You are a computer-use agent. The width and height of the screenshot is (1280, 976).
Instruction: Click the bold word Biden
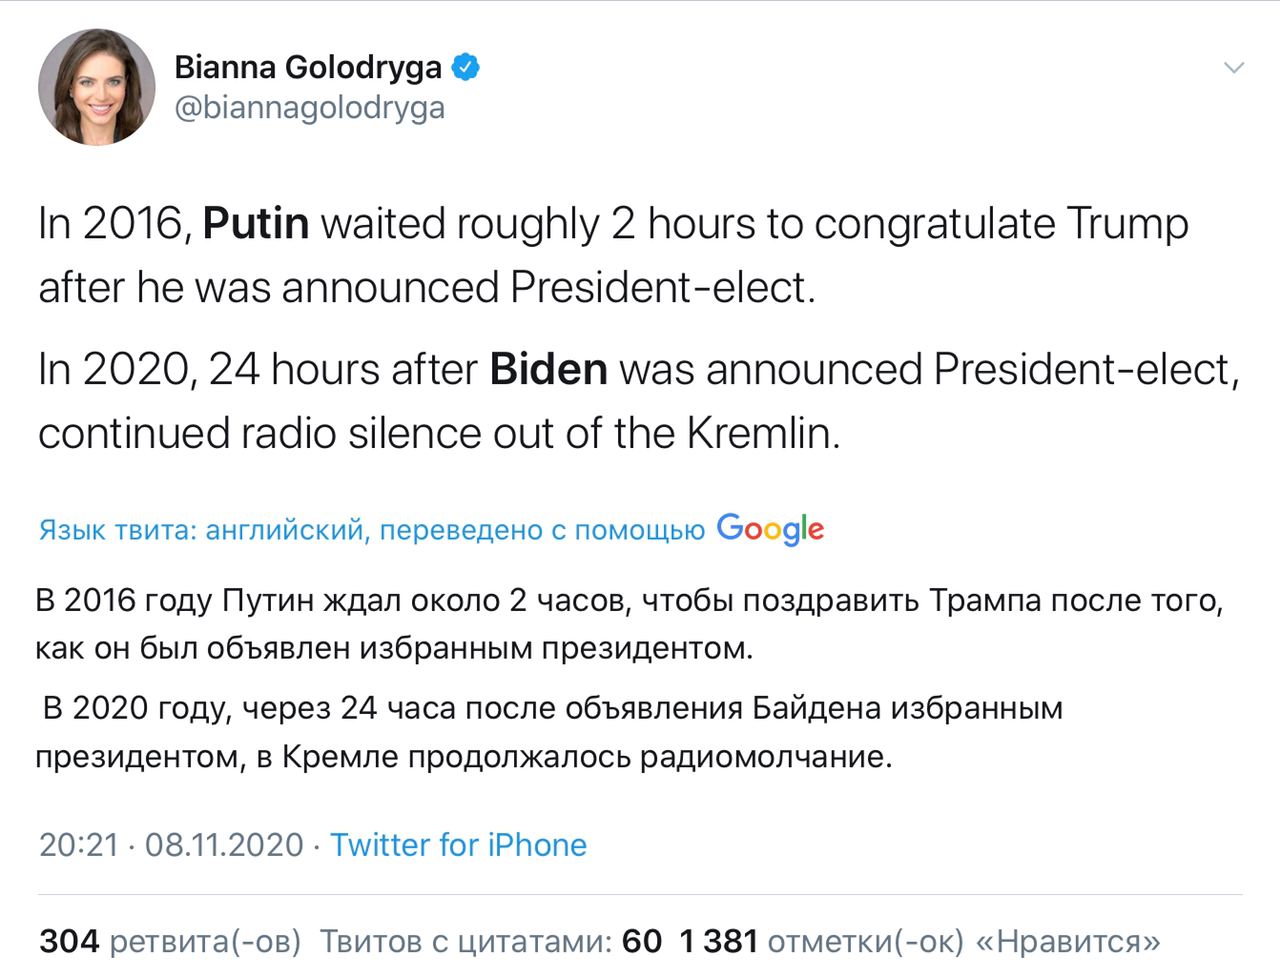pos(549,369)
